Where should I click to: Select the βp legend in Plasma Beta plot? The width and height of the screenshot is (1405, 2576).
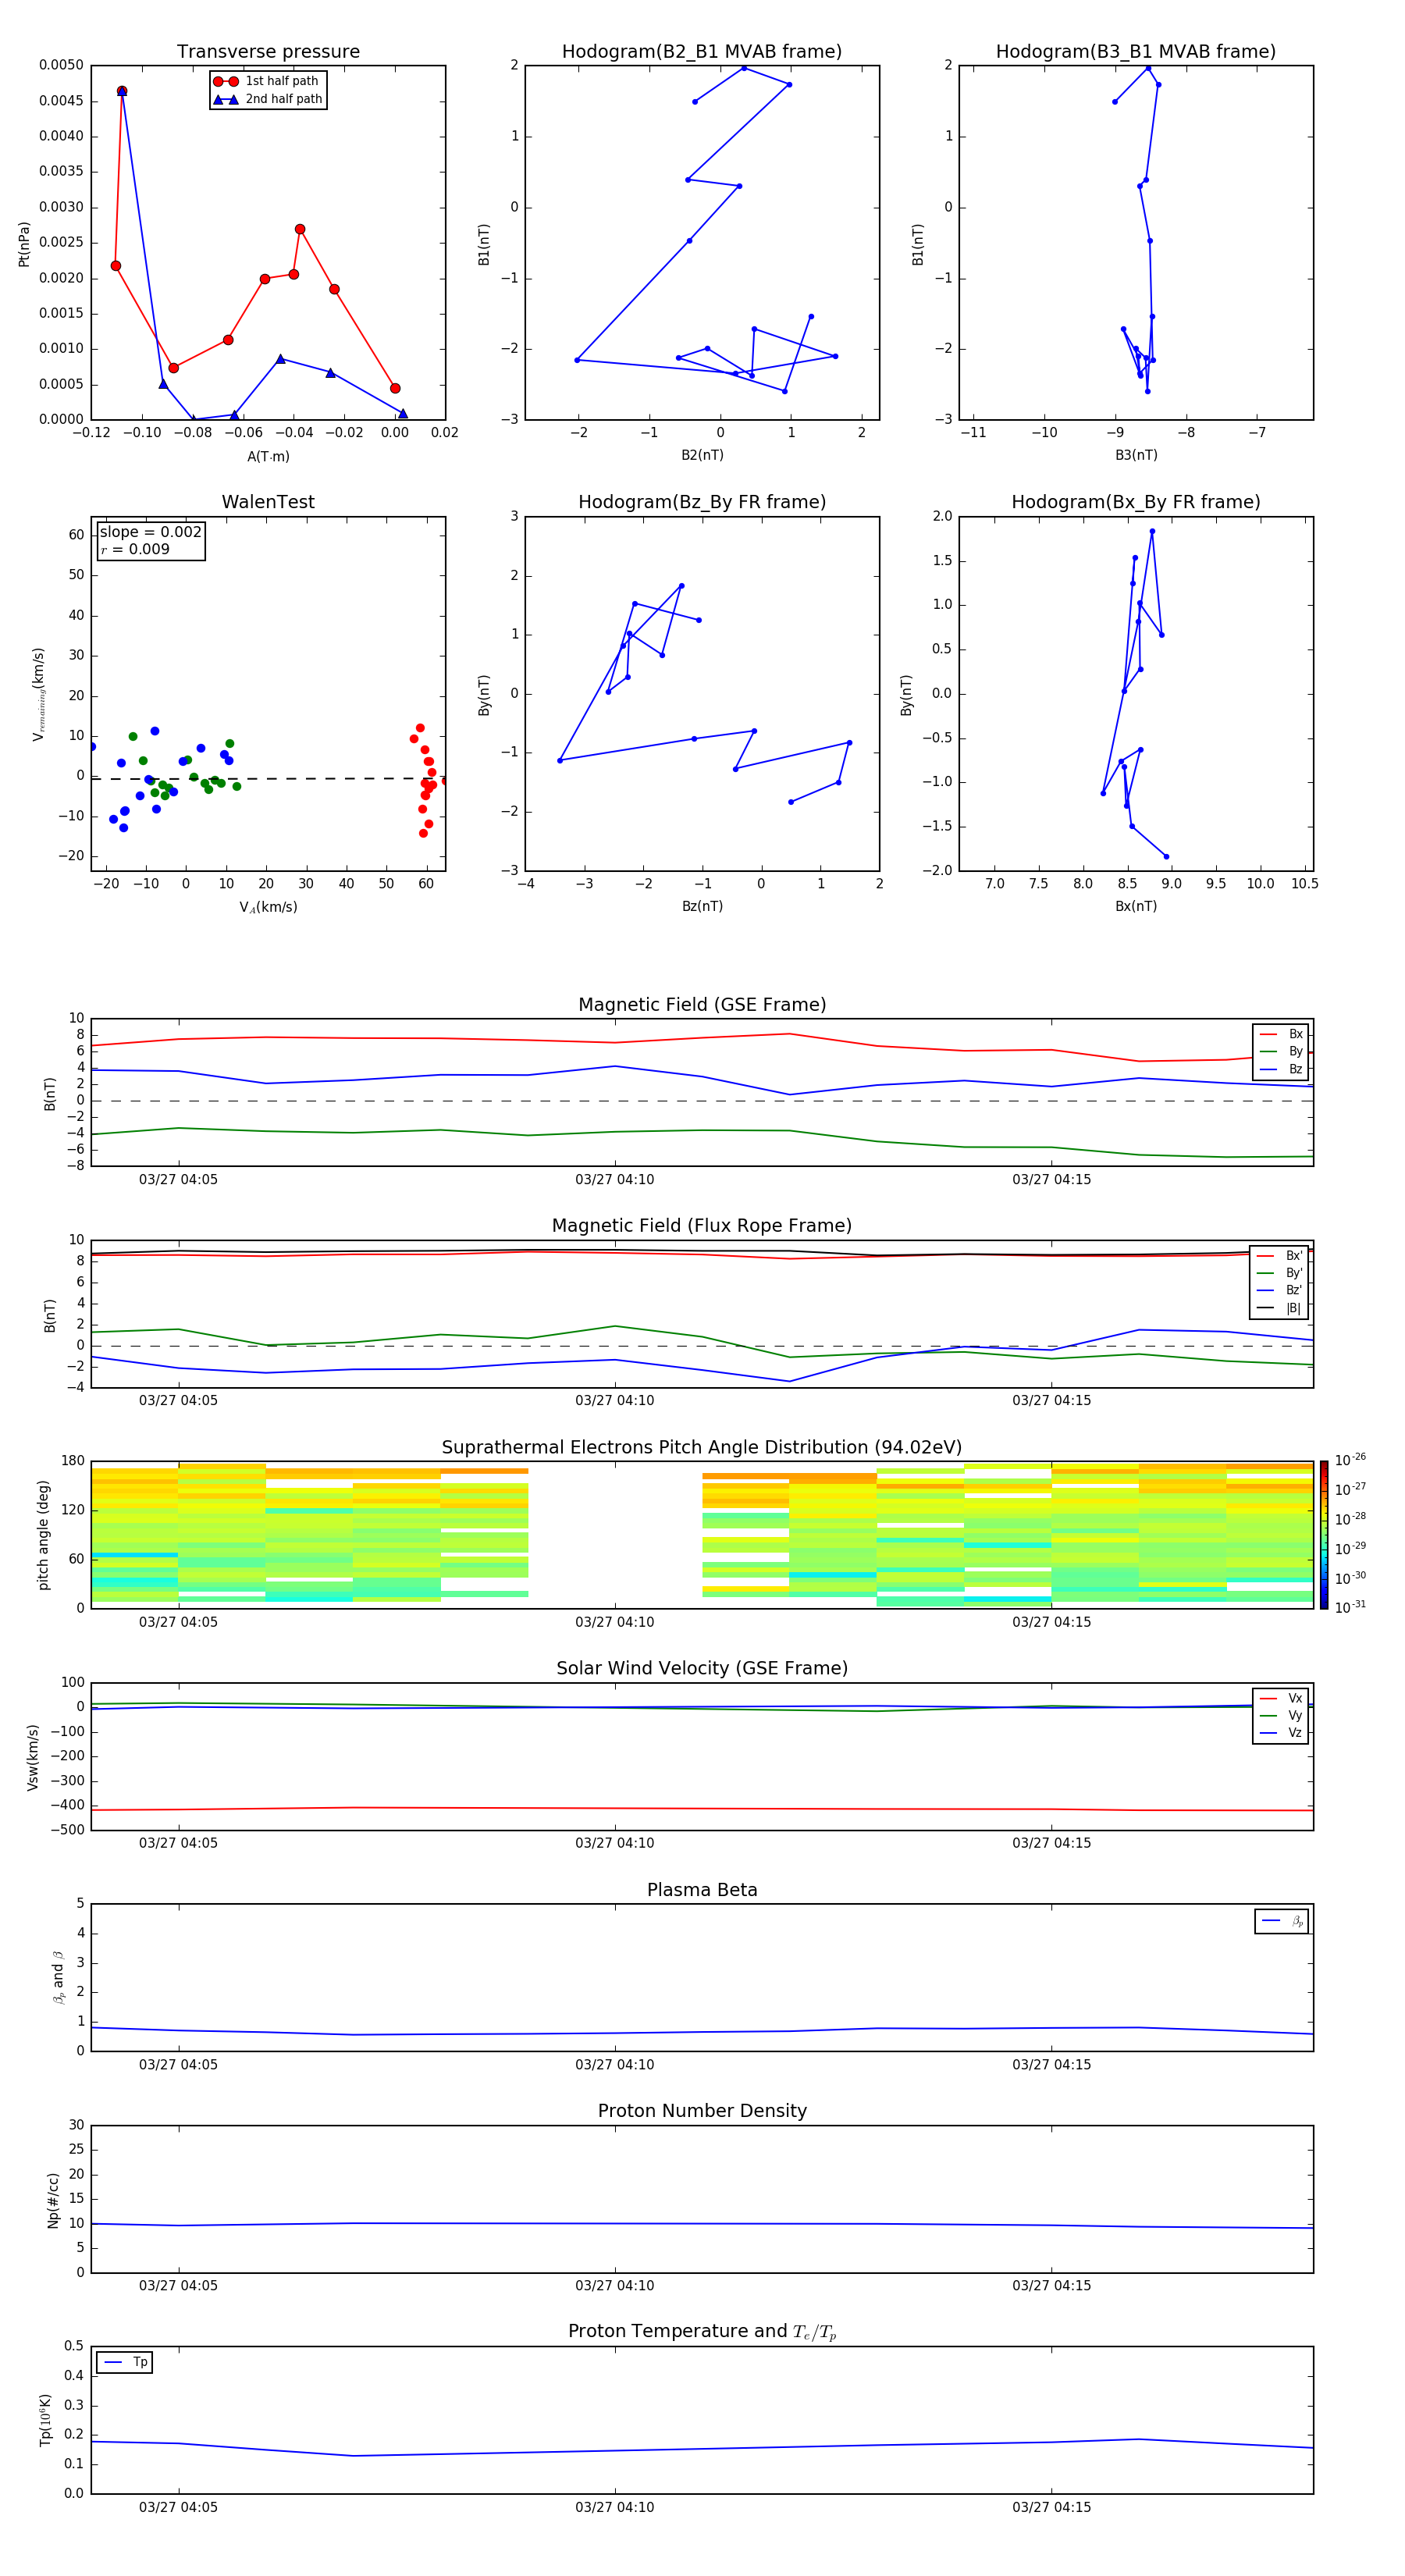tap(1282, 1921)
